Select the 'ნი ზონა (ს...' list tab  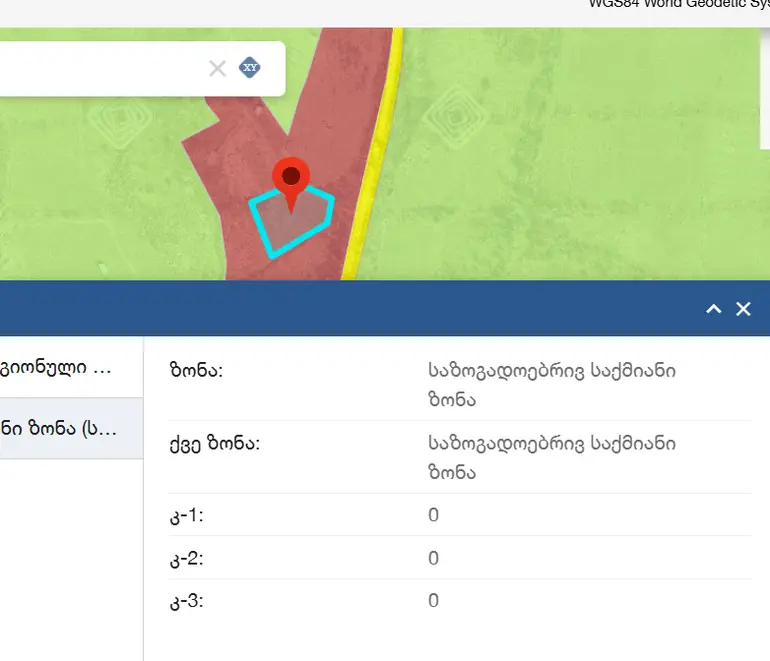point(71,429)
